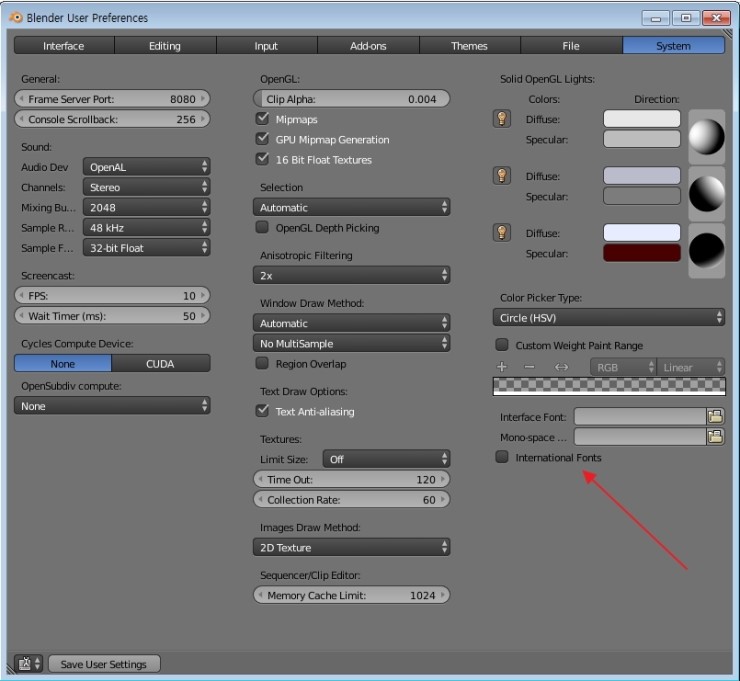Click the Screencast FPS field
Viewport: 740px width, 681px height.
(112, 295)
